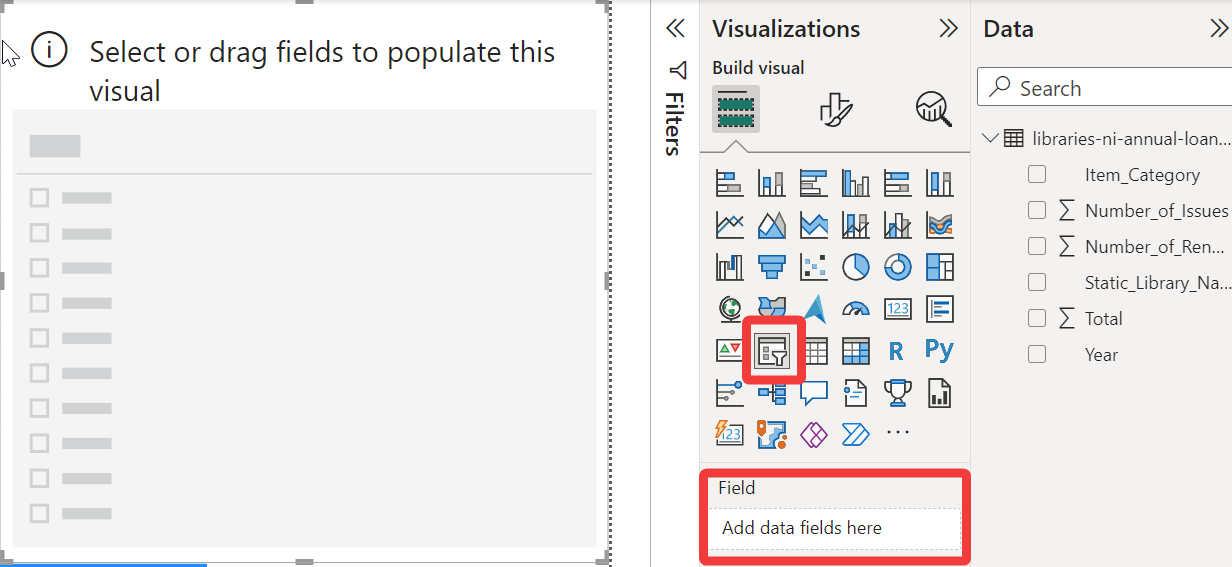Select the Gauge visualization
The image size is (1232, 567).
tap(855, 309)
